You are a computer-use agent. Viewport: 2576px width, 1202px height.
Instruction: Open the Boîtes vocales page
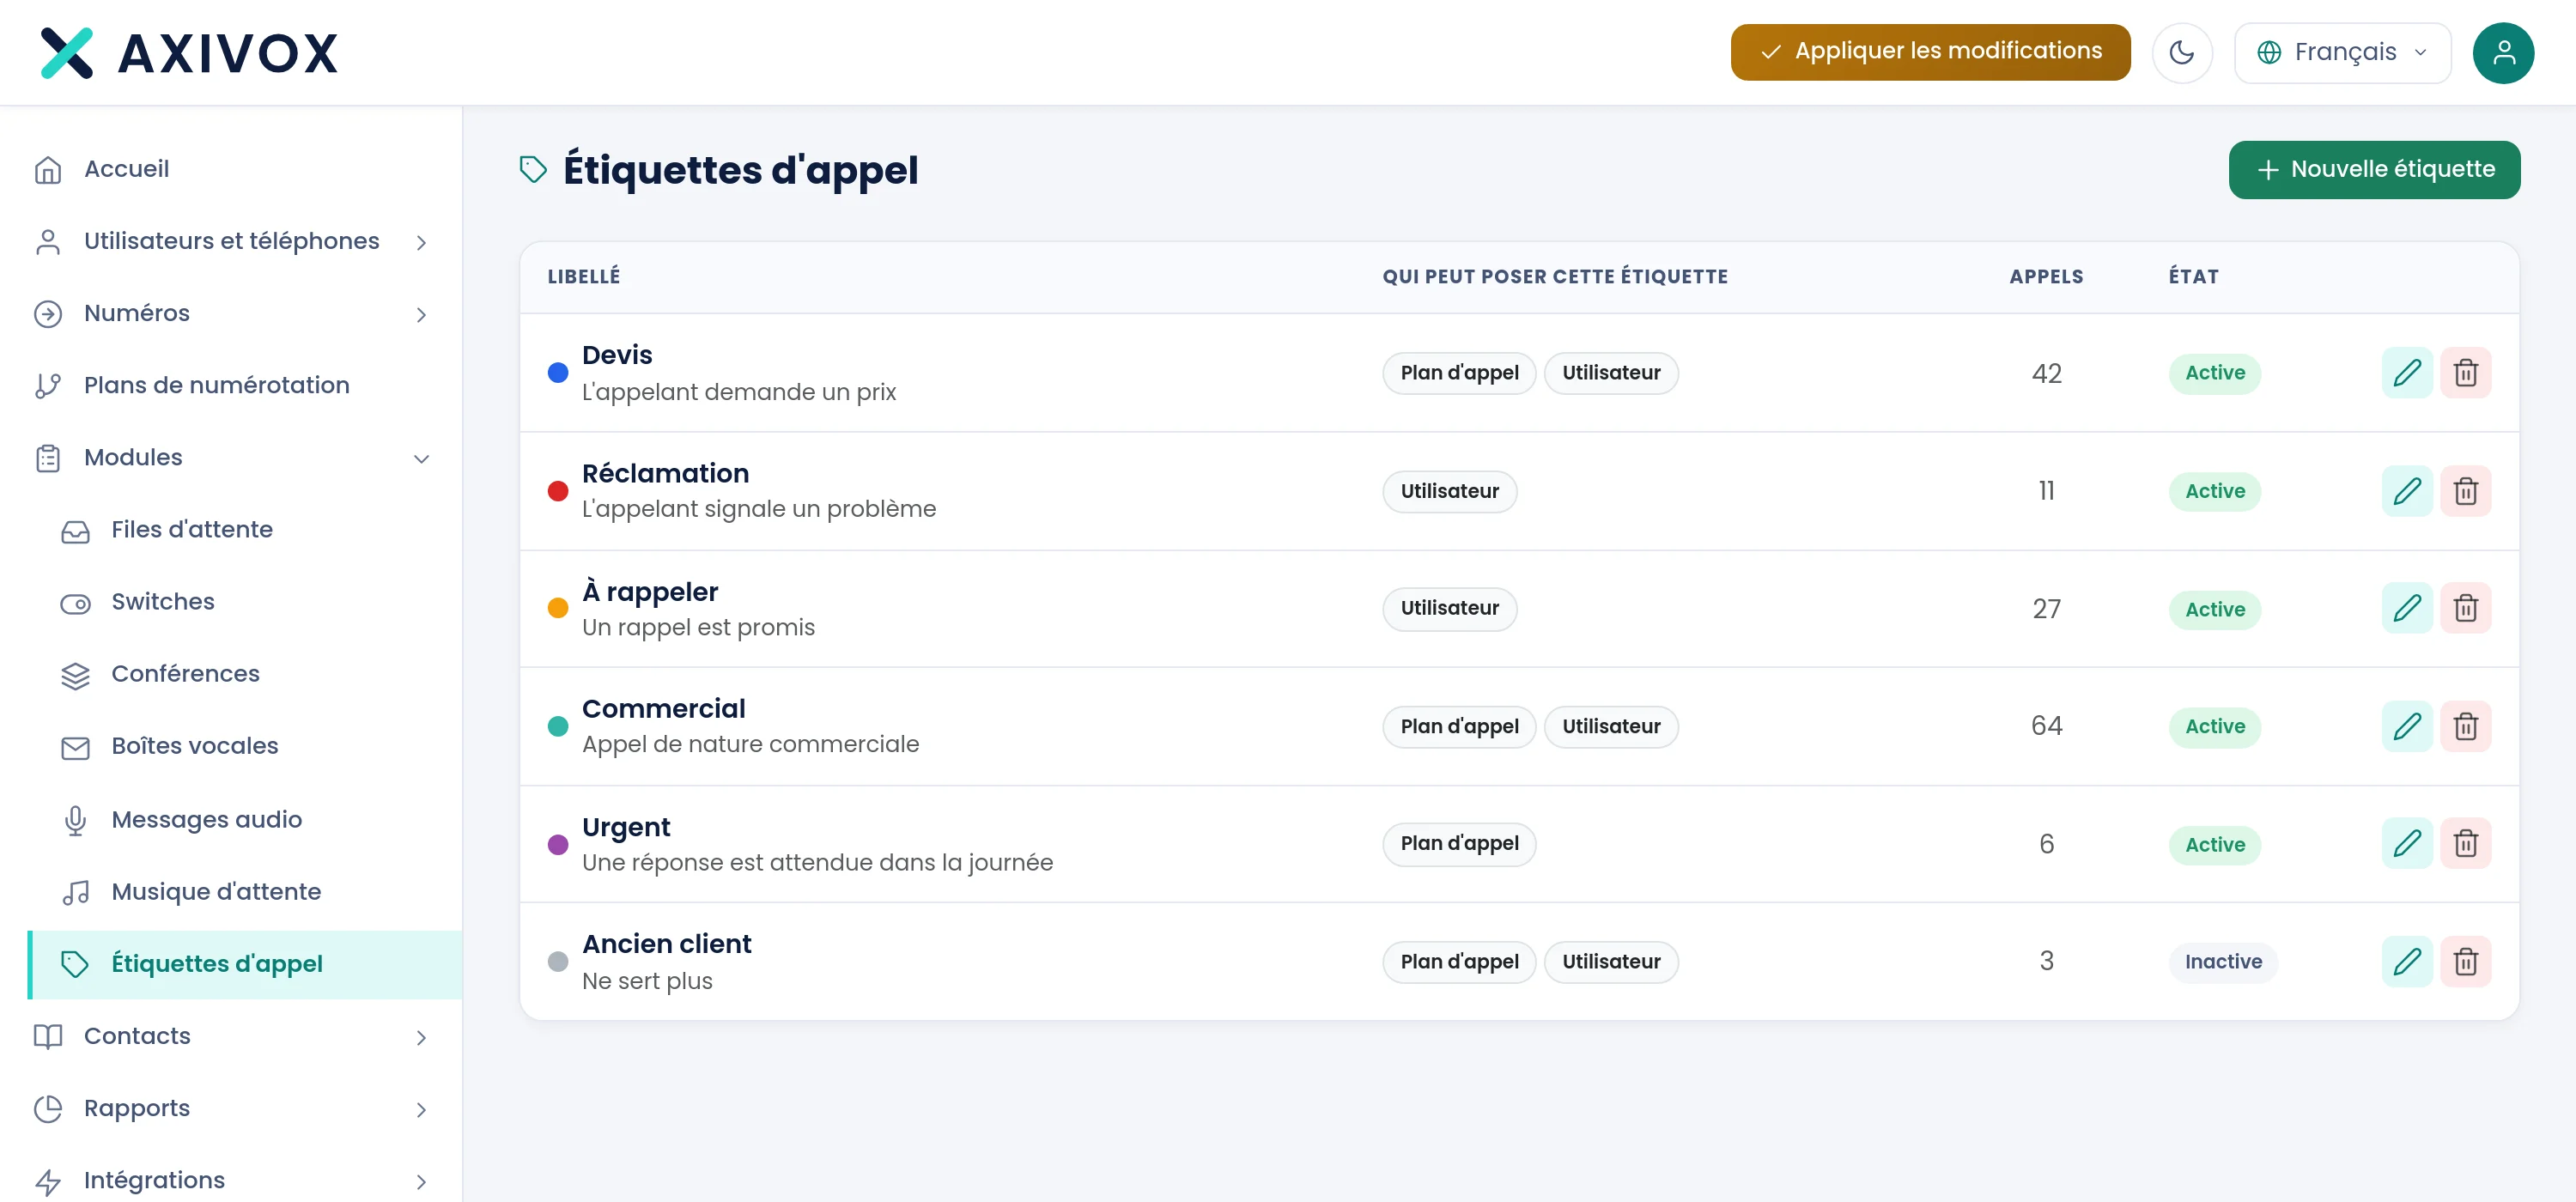194,746
